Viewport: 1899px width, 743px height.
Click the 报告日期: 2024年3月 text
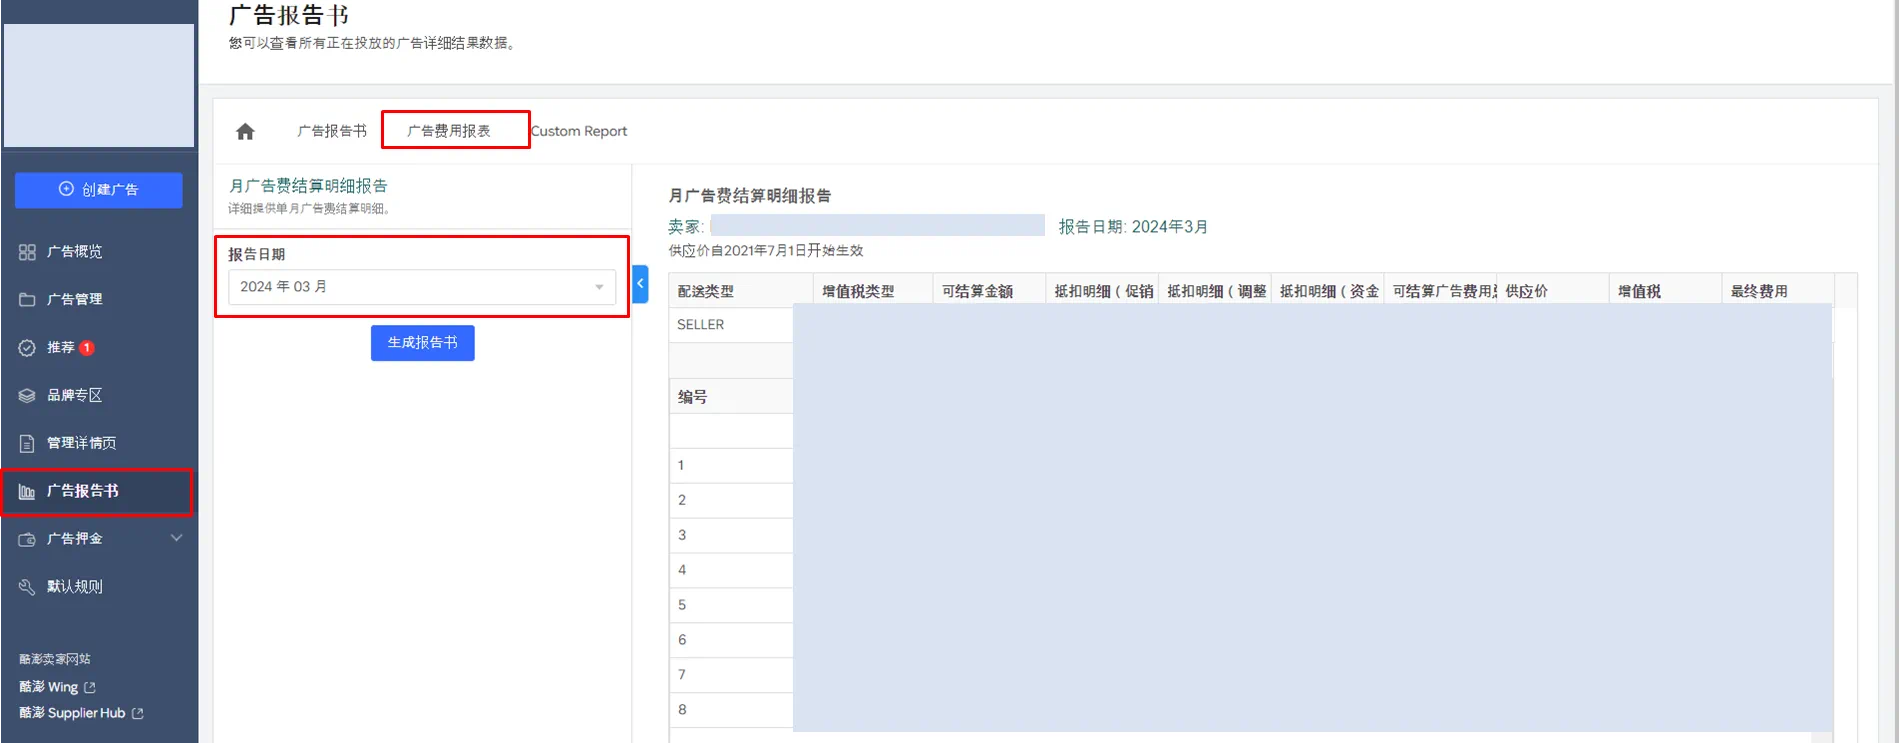click(1133, 227)
